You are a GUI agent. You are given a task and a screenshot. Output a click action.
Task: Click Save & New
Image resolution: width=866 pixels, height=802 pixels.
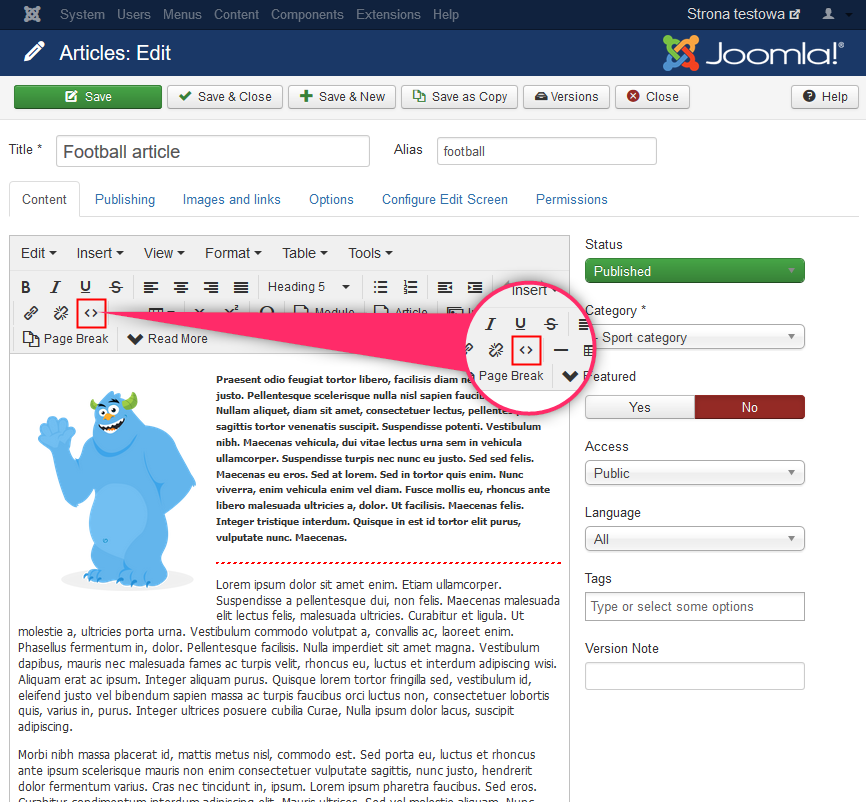(x=342, y=97)
